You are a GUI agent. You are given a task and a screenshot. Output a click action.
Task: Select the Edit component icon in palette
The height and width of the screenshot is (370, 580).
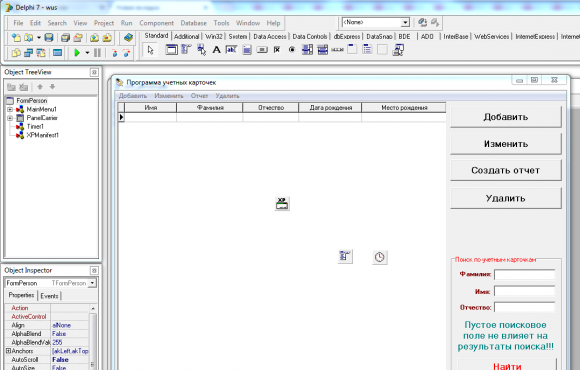click(x=231, y=50)
